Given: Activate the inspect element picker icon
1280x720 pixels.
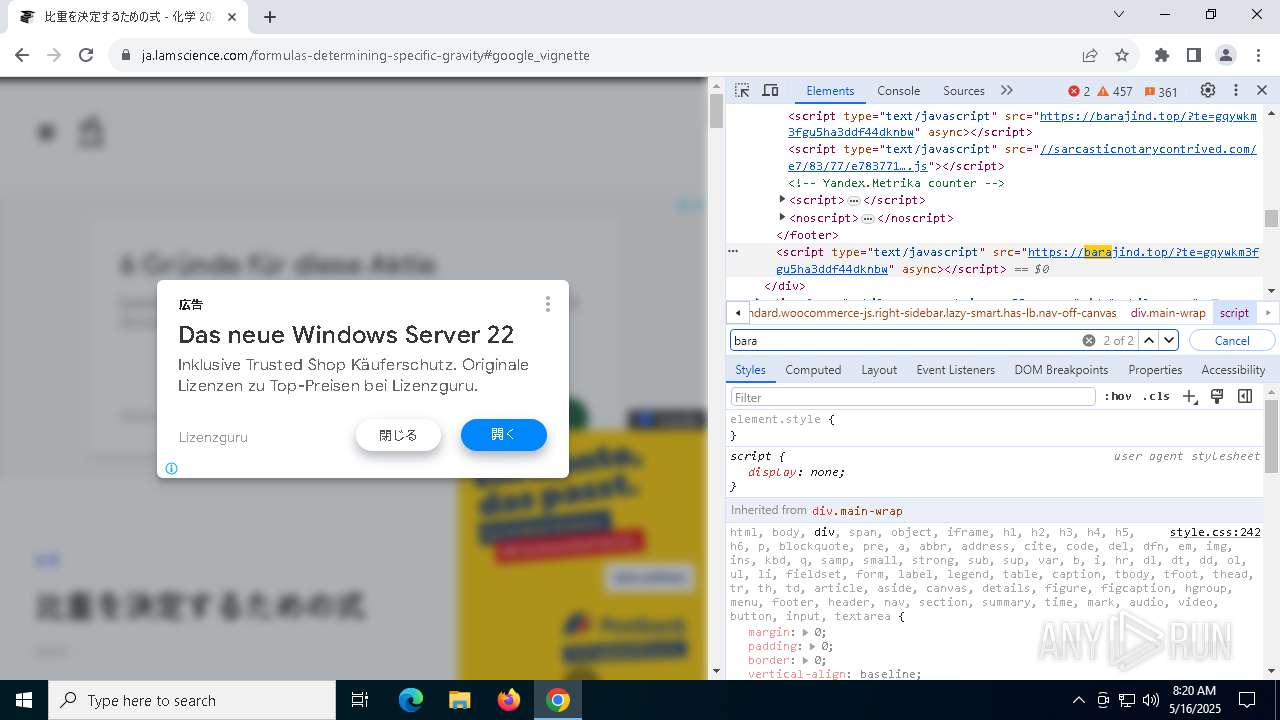Looking at the screenshot, I should point(742,91).
